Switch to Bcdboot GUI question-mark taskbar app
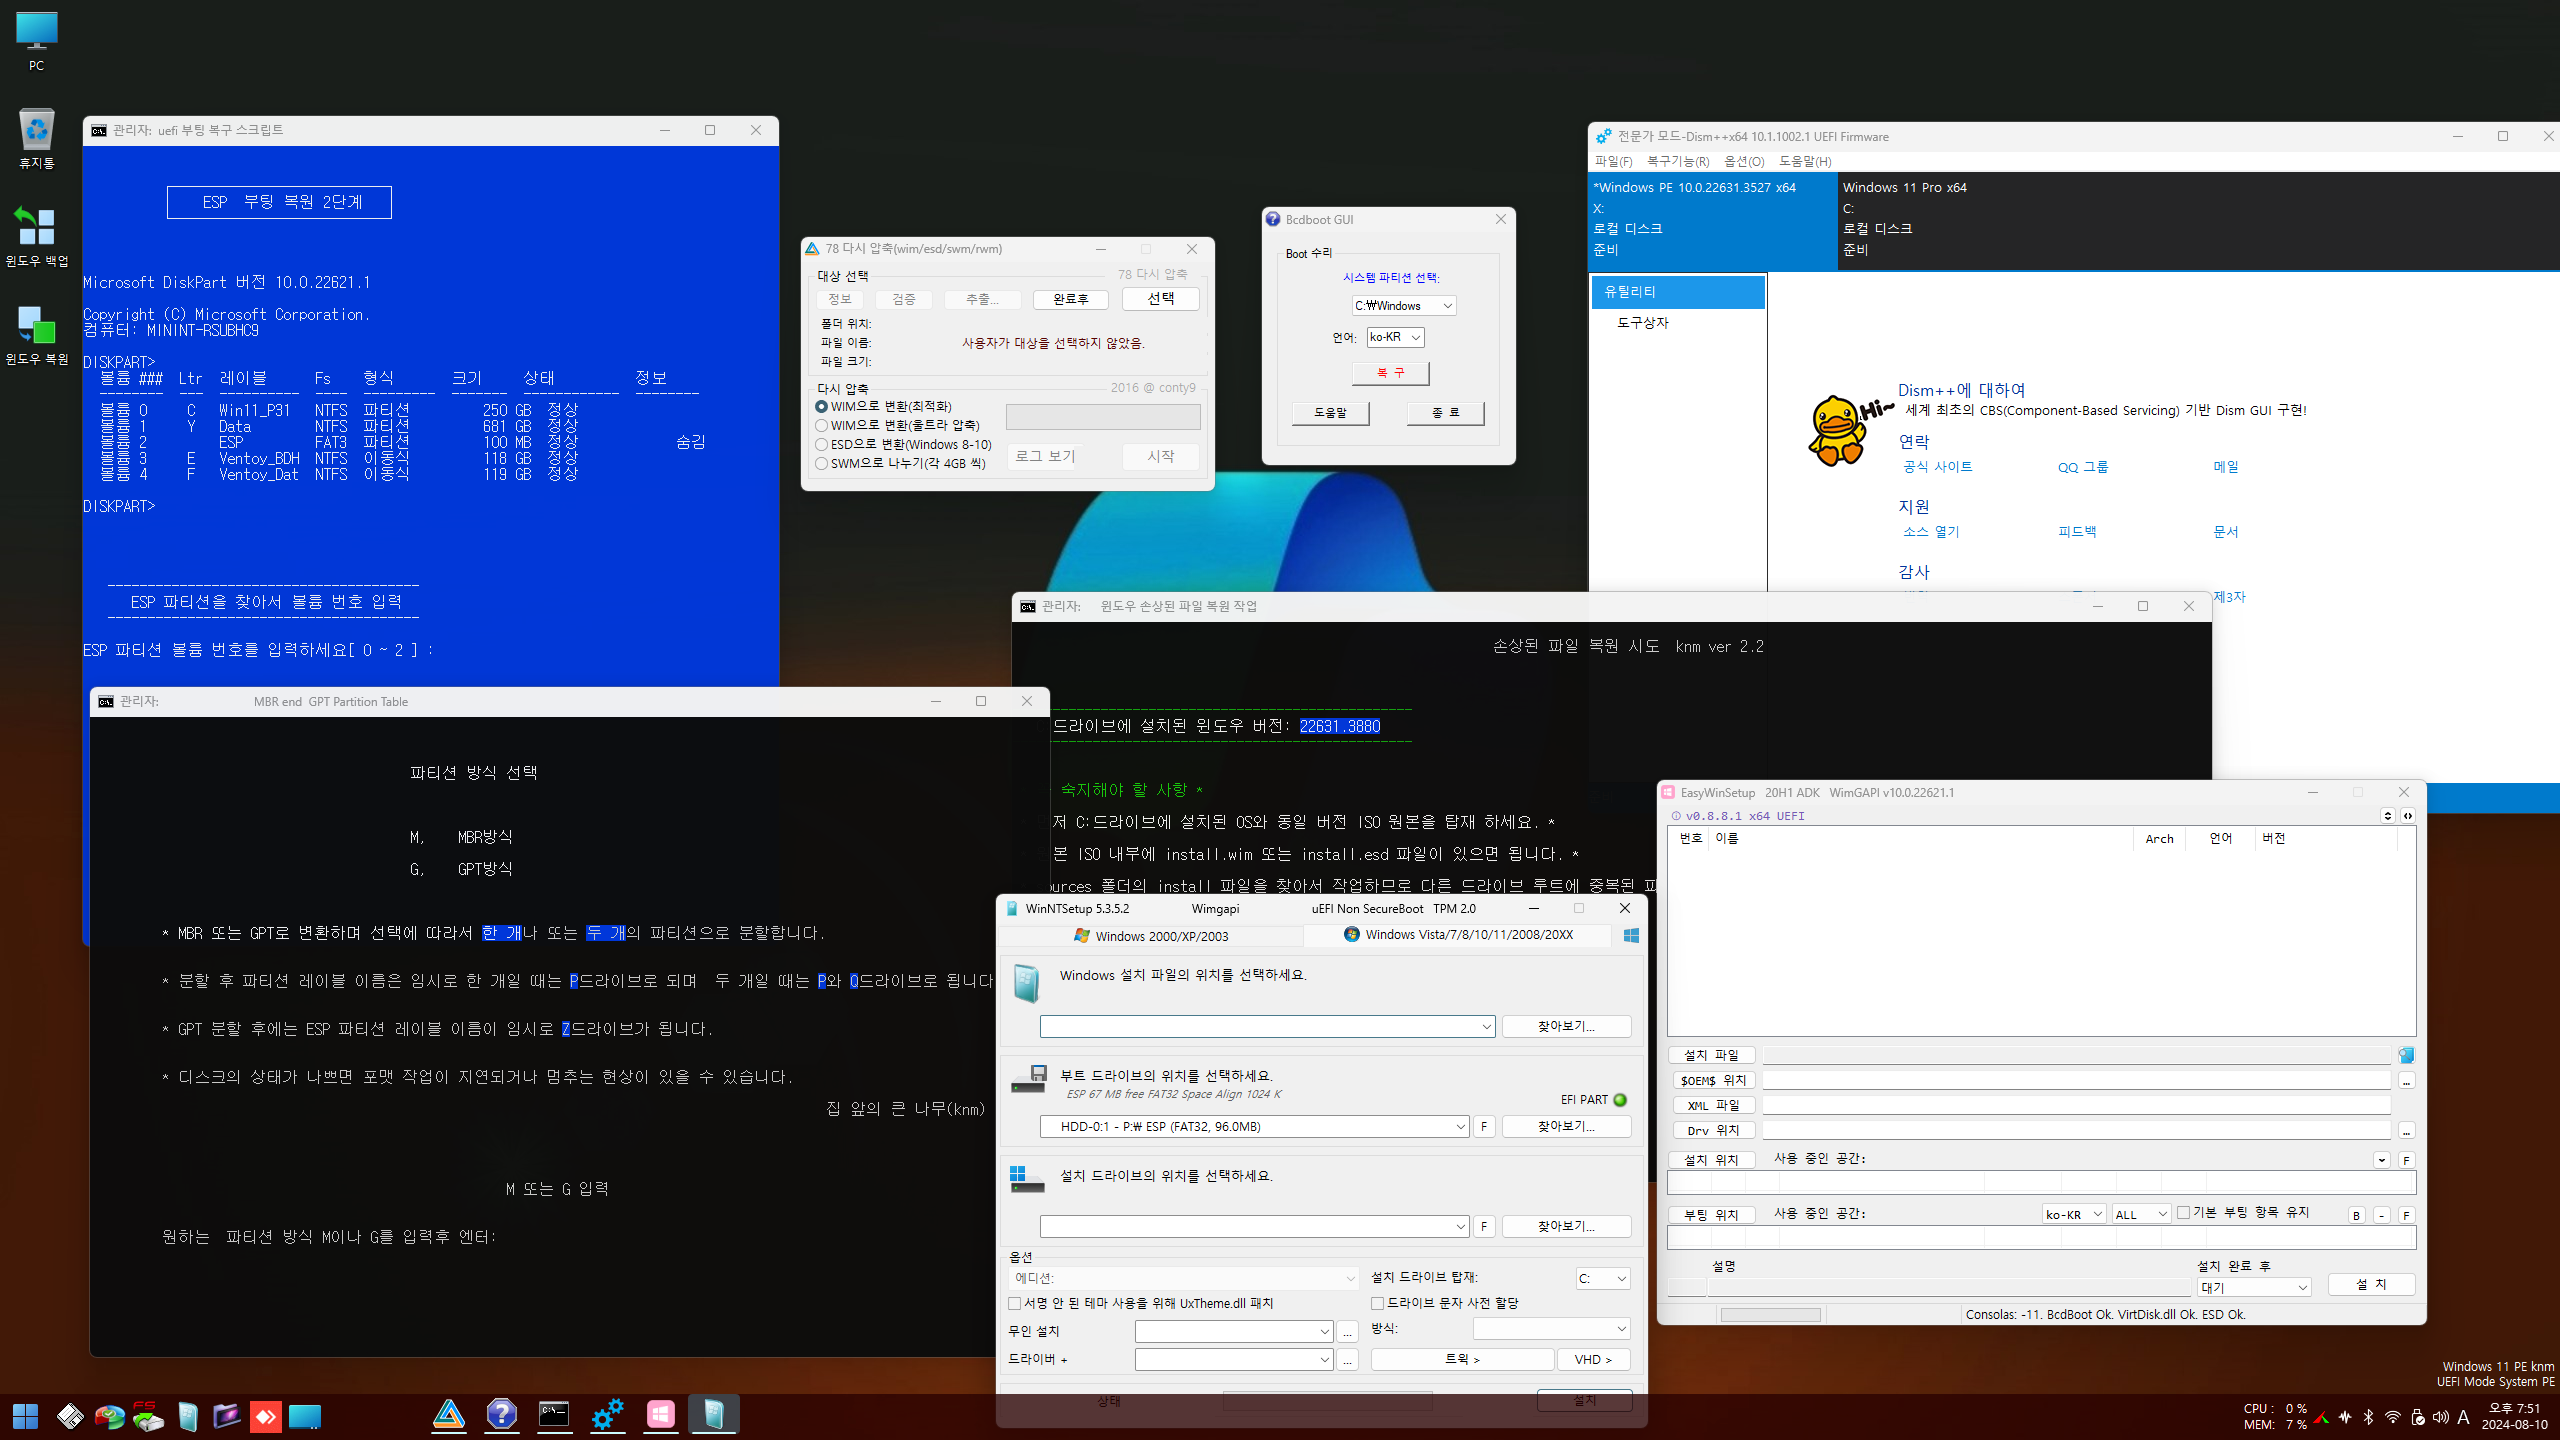Image resolution: width=2560 pixels, height=1440 pixels. click(502, 1414)
